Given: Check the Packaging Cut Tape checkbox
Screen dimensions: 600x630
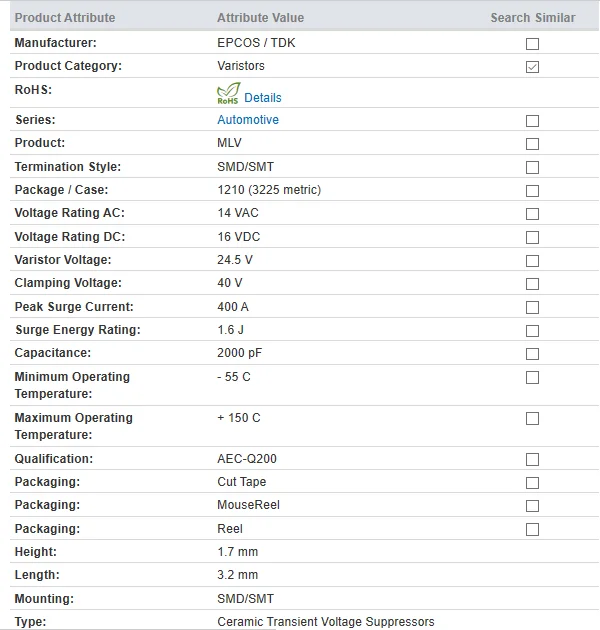Looking at the screenshot, I should click(x=532, y=483).
